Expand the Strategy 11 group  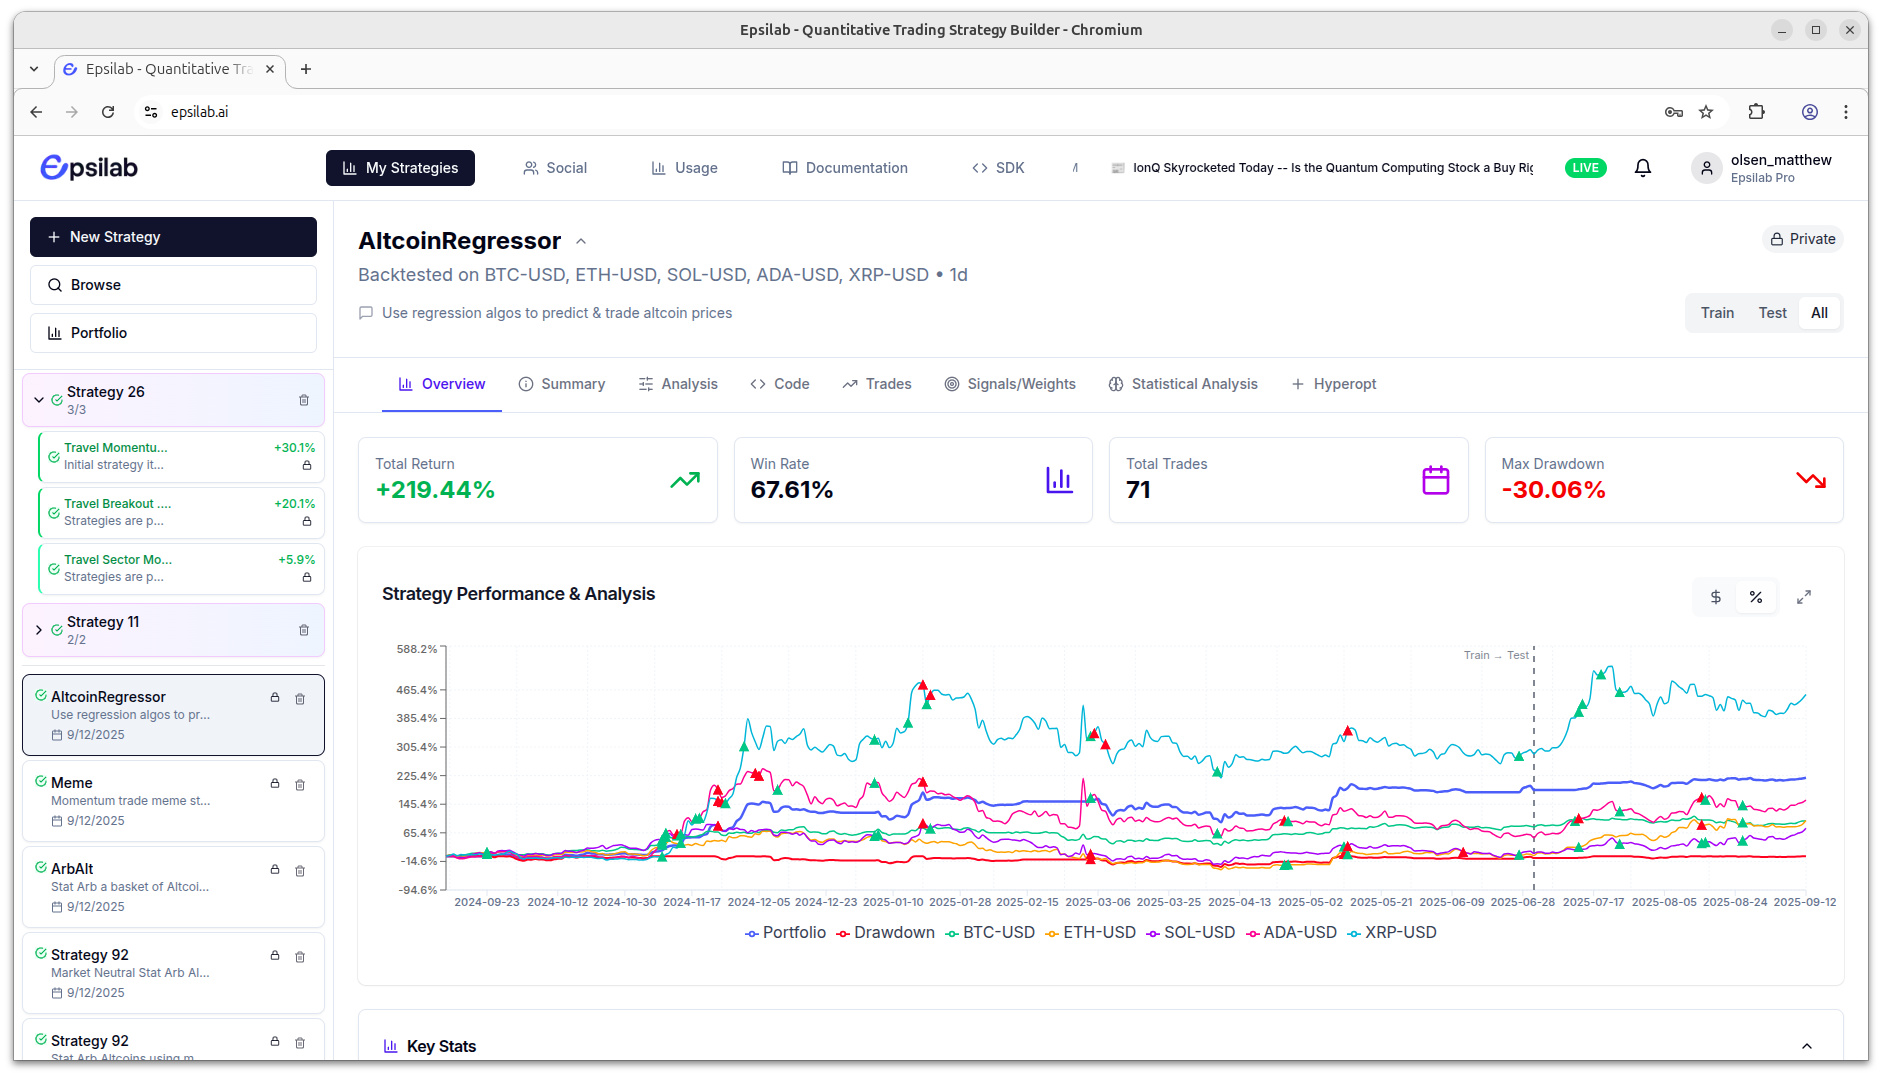coord(39,630)
